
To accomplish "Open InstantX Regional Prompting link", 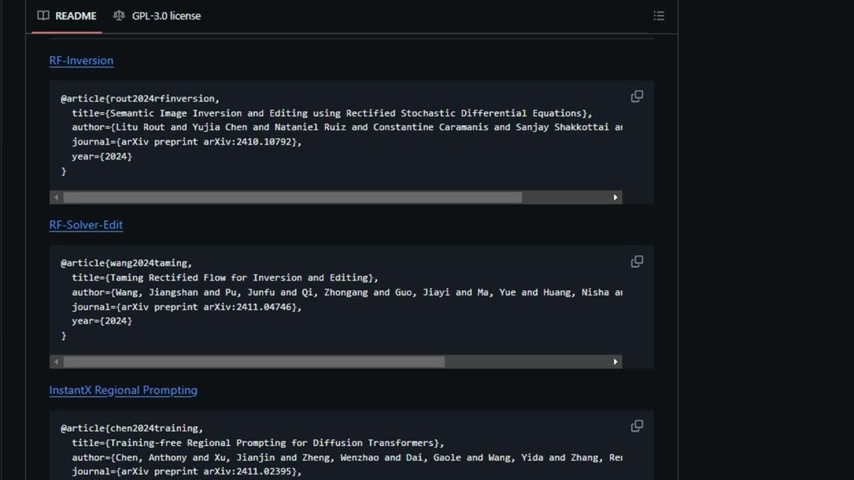I will [x=123, y=390].
